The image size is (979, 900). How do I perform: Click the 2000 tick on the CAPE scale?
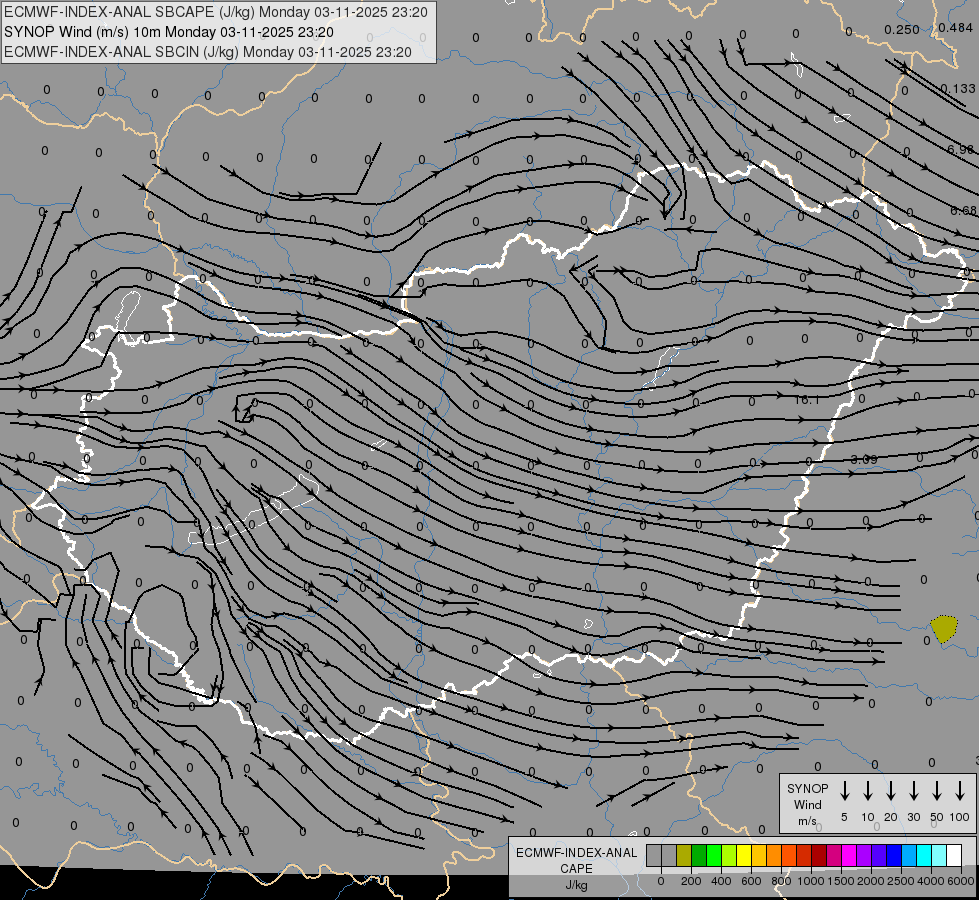(871, 881)
